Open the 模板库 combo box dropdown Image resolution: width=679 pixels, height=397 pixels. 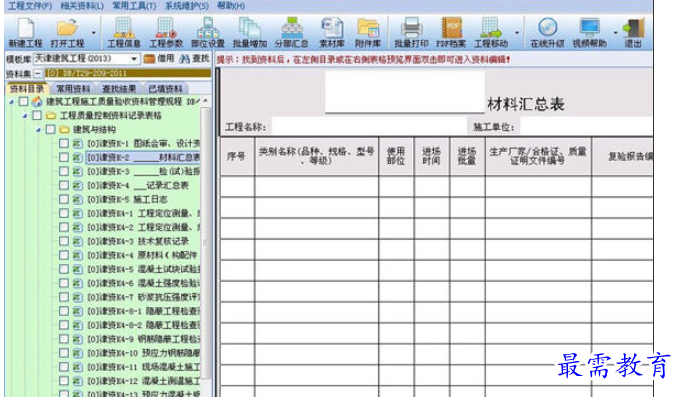(x=134, y=58)
